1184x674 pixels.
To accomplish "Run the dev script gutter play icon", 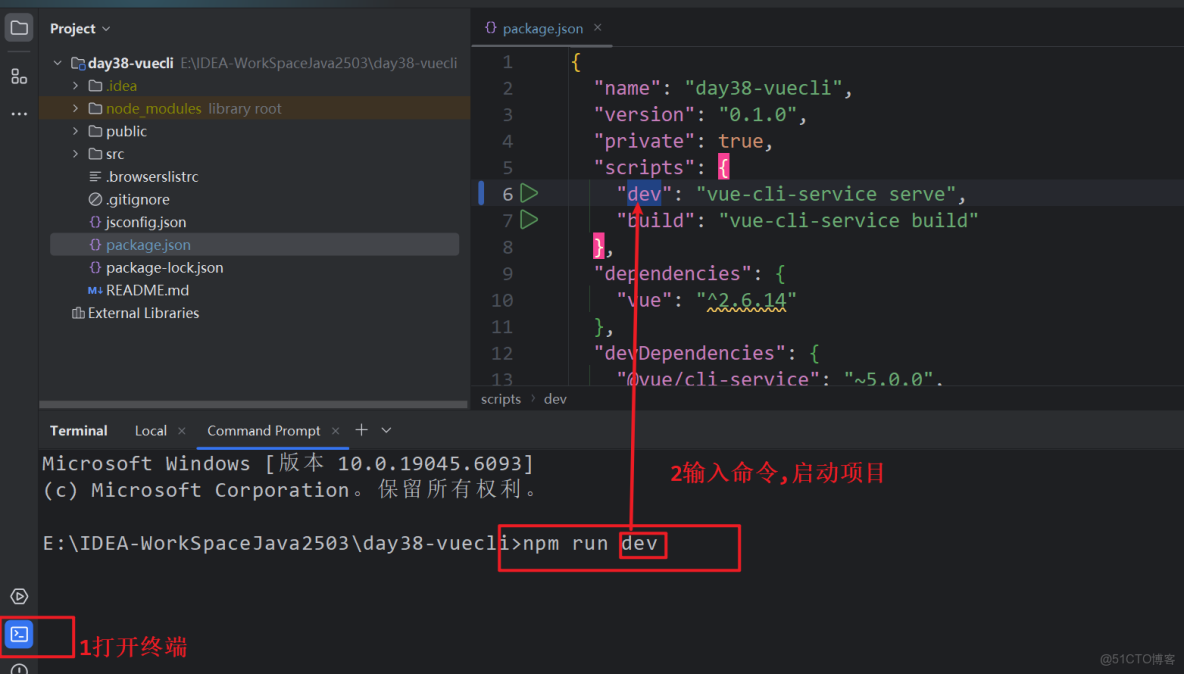I will [529, 193].
